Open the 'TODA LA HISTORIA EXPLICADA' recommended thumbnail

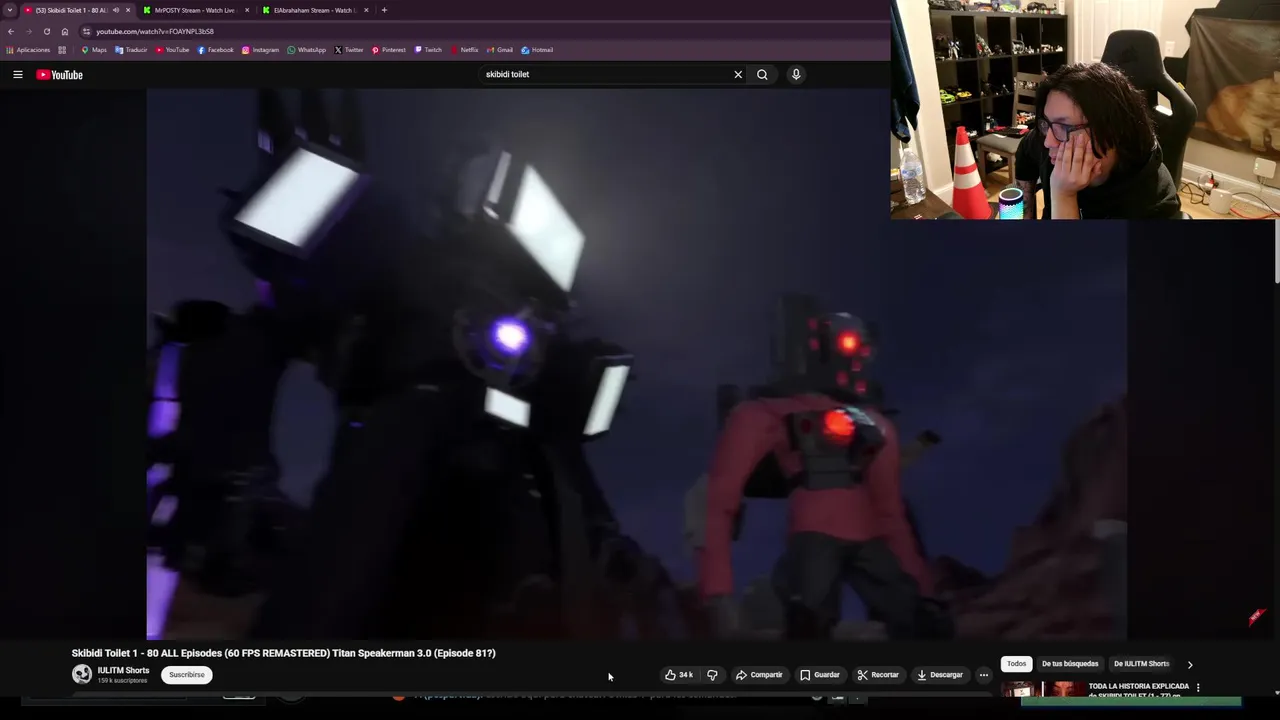[1043, 689]
